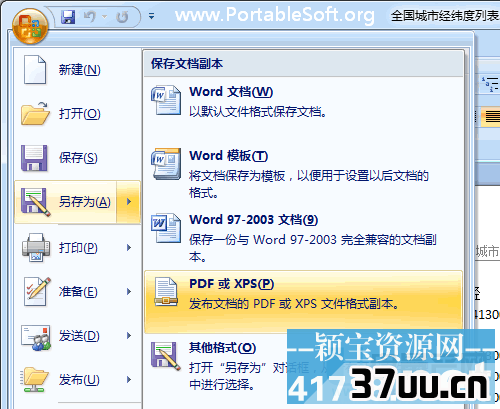The height and width of the screenshot is (409, 500).
Task: Click the 其他格式(O) disk pencil icon
Action: tap(166, 356)
